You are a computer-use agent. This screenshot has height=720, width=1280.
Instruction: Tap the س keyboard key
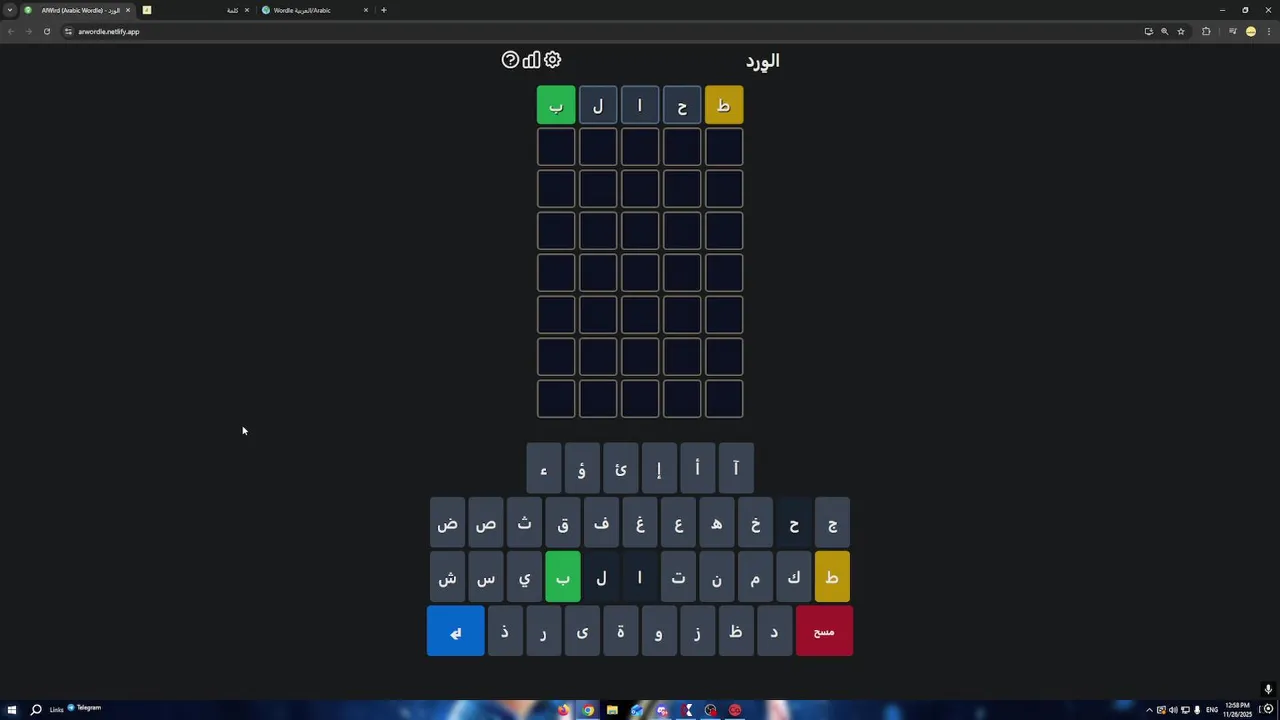(486, 577)
